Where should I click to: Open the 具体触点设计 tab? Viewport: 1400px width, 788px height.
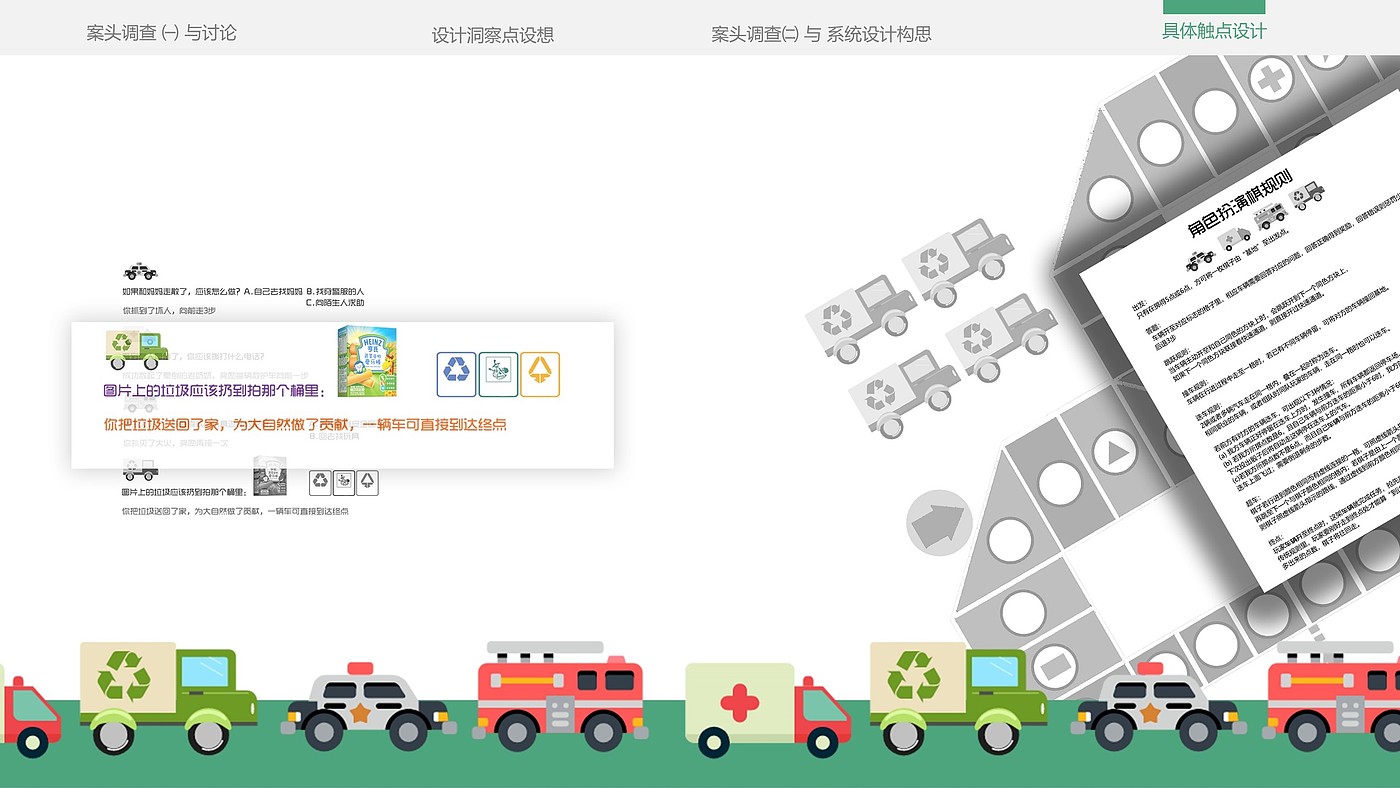pyautogui.click(x=1214, y=31)
